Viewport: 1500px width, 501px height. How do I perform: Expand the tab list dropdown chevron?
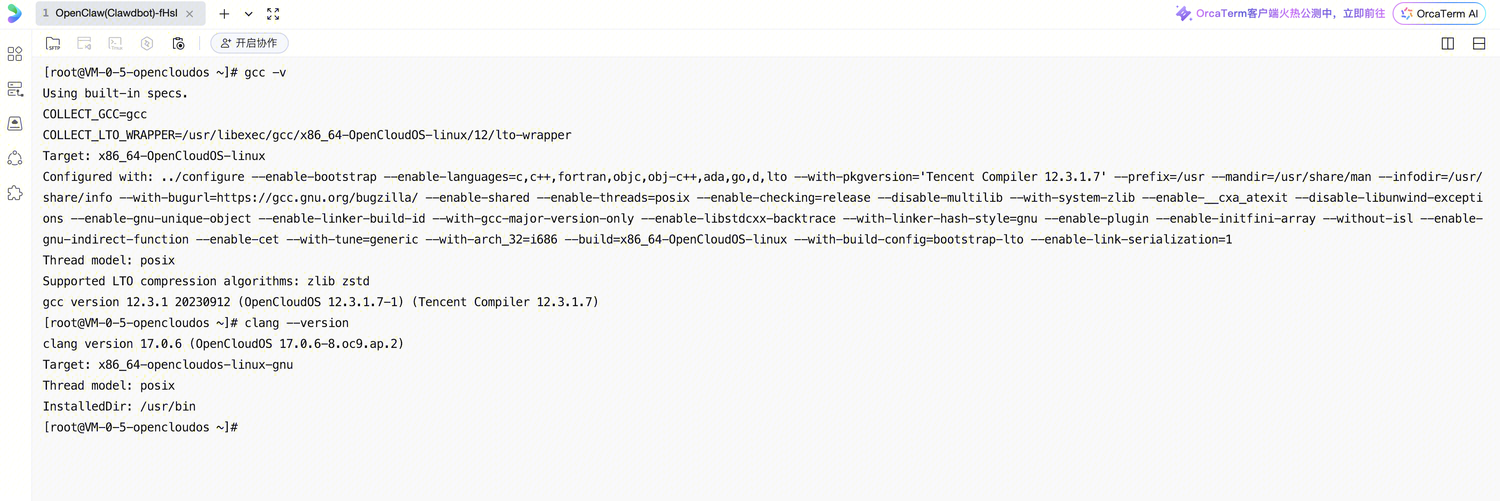coord(249,14)
